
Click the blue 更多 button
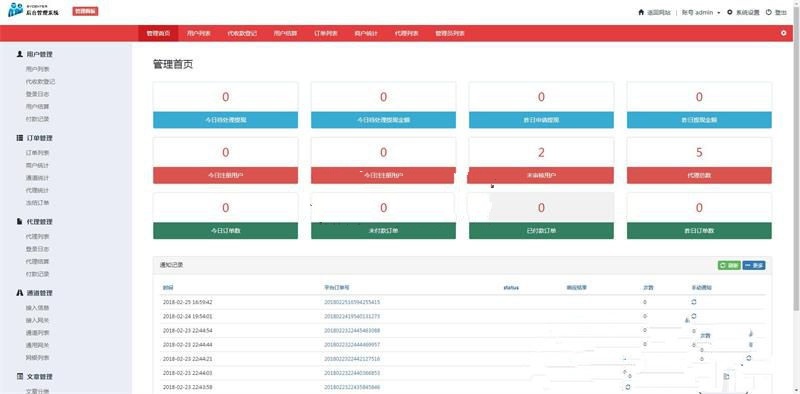click(x=754, y=265)
